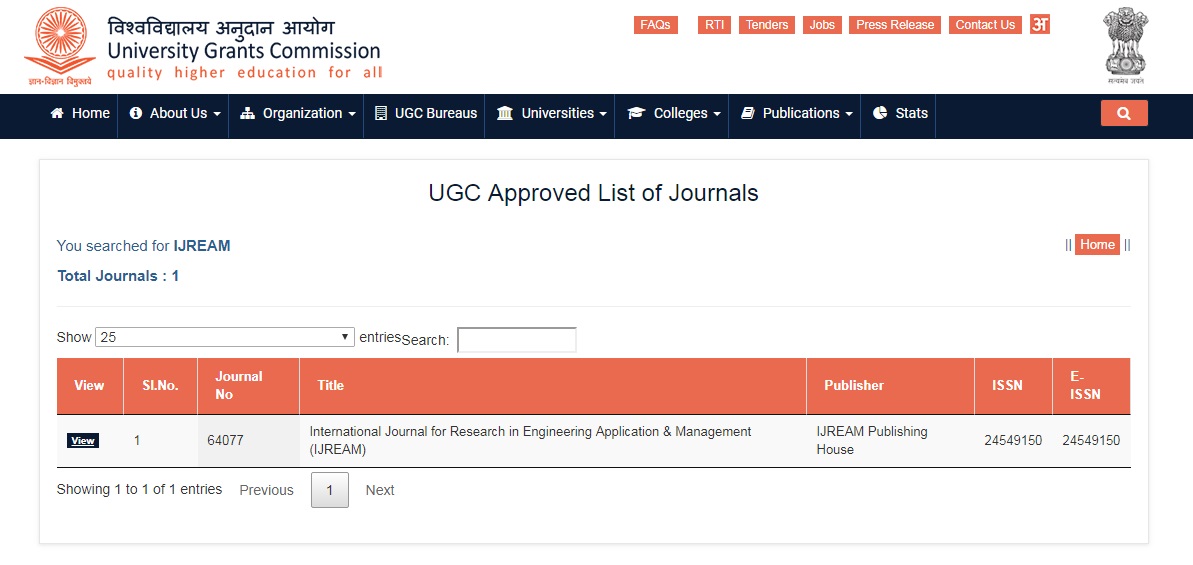Viewport: 1193px width, 565px height.
Task: Focus the table Search input field
Action: 517,340
